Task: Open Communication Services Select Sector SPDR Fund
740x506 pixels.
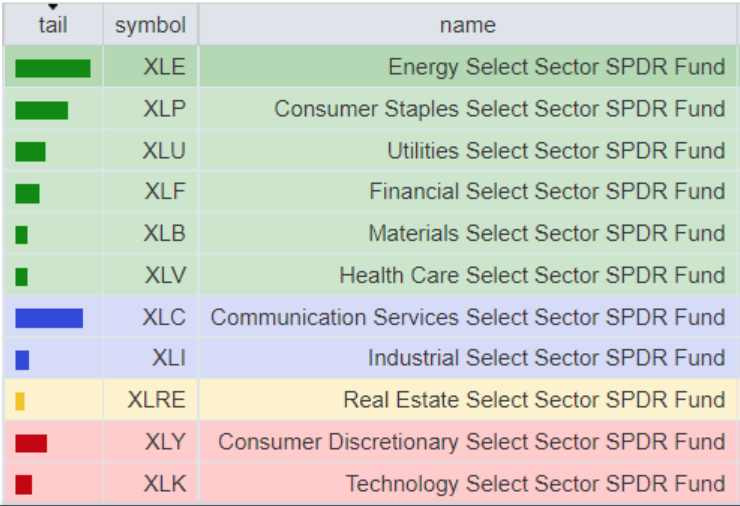Action: 467,317
